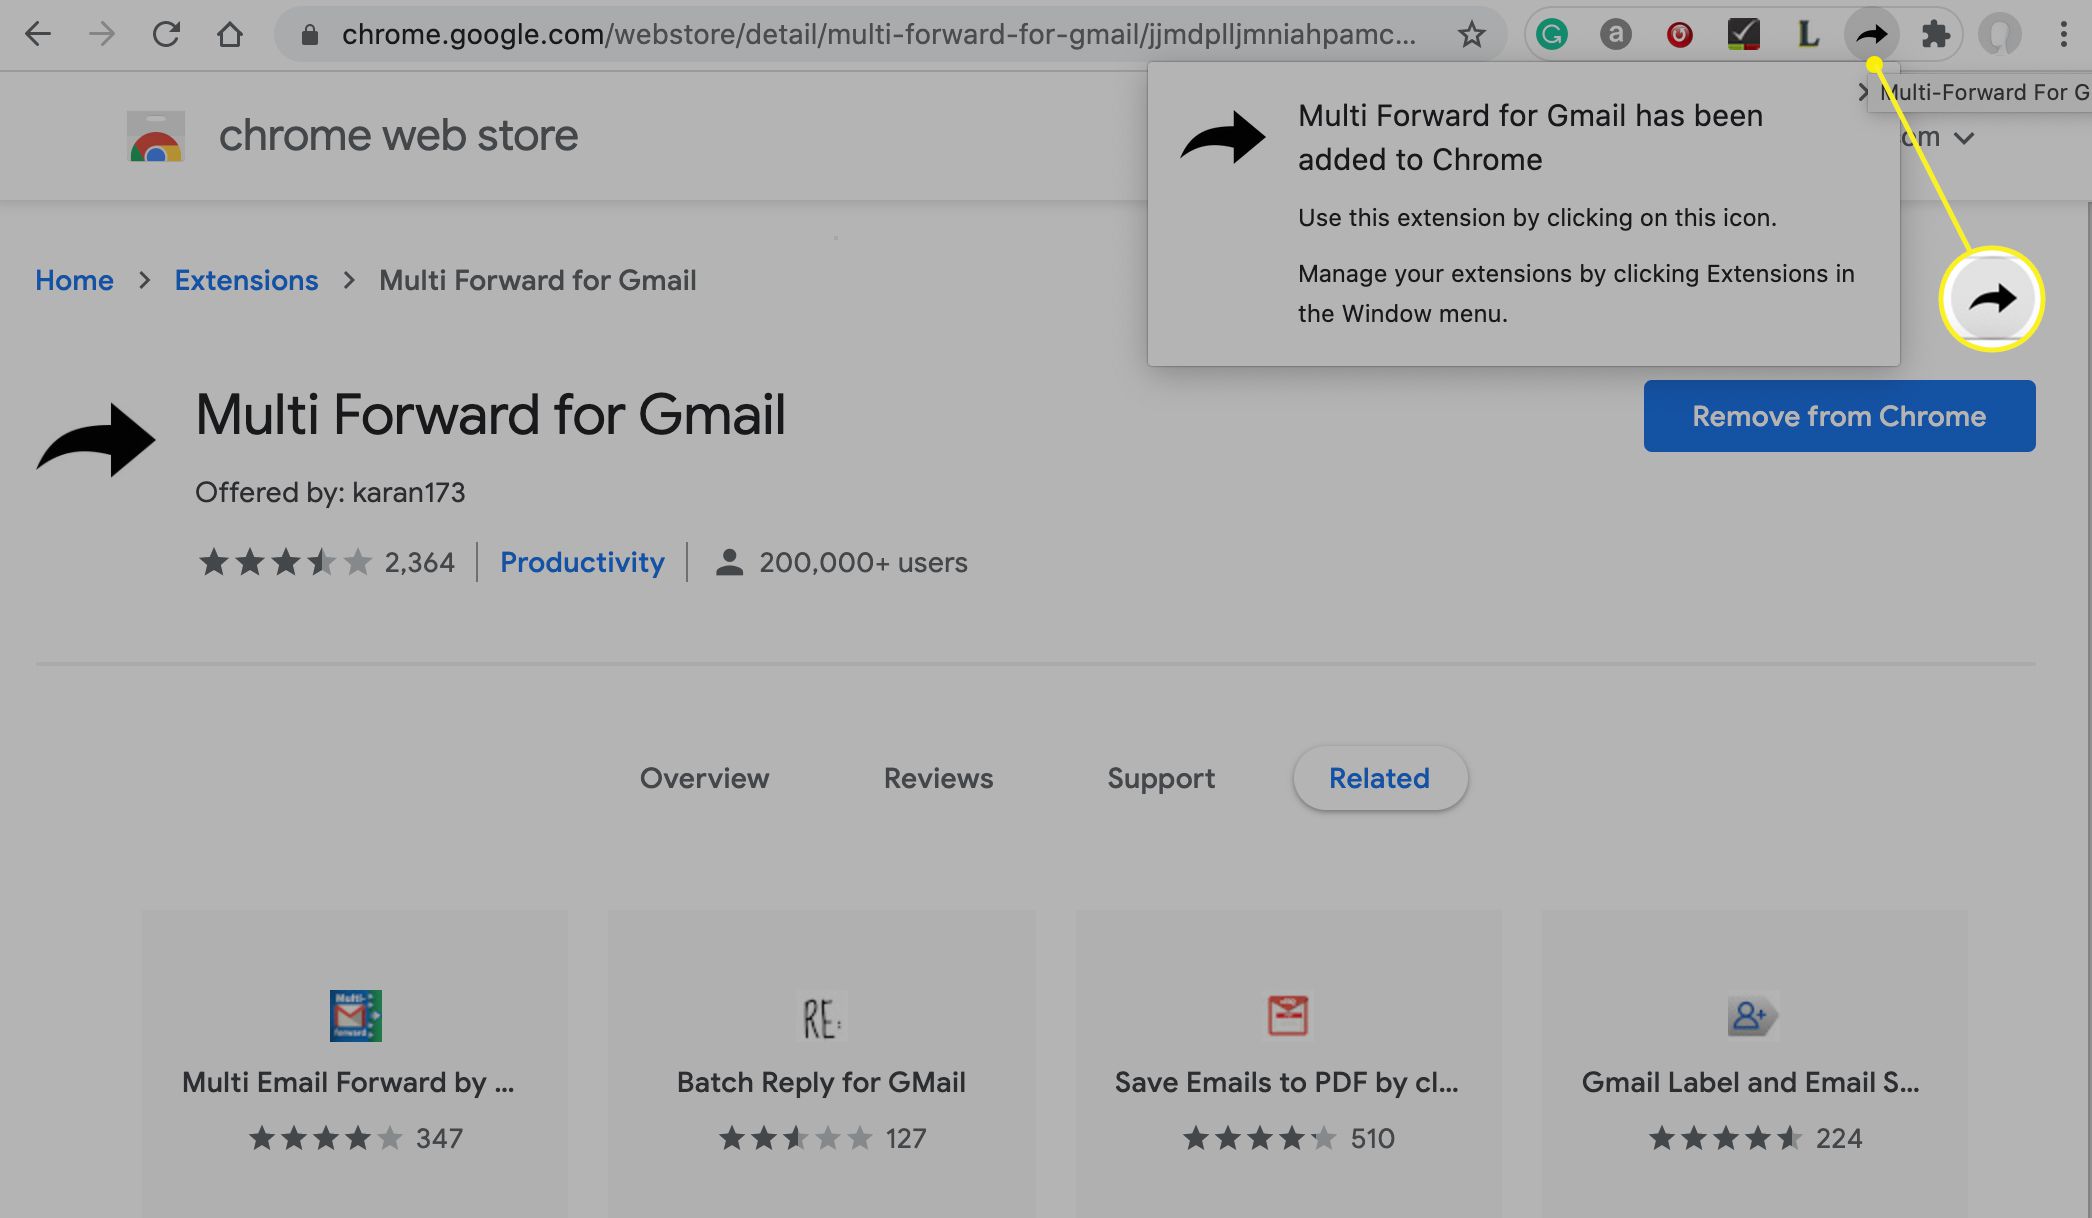Select the Batch Reply RE: icon
The width and height of the screenshot is (2092, 1218).
821,1016
